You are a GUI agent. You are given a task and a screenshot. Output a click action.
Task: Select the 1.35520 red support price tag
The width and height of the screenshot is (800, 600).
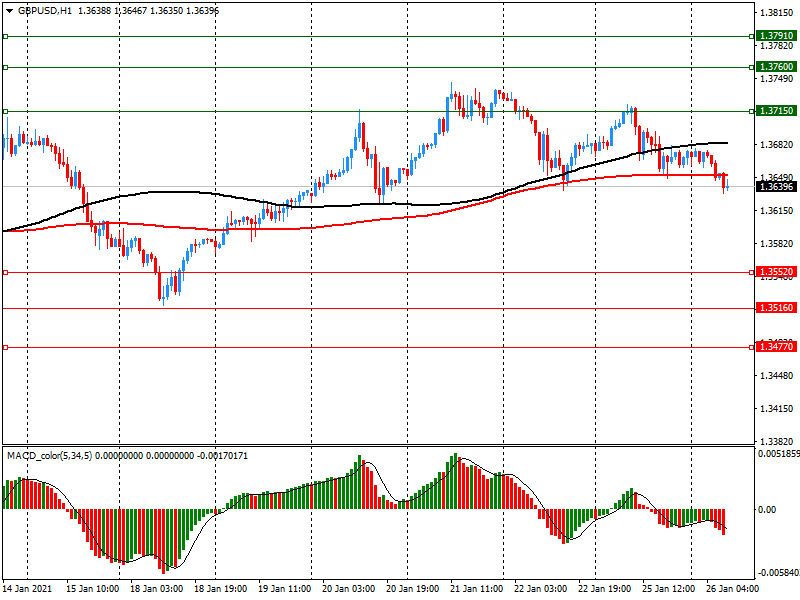pyautogui.click(x=776, y=272)
